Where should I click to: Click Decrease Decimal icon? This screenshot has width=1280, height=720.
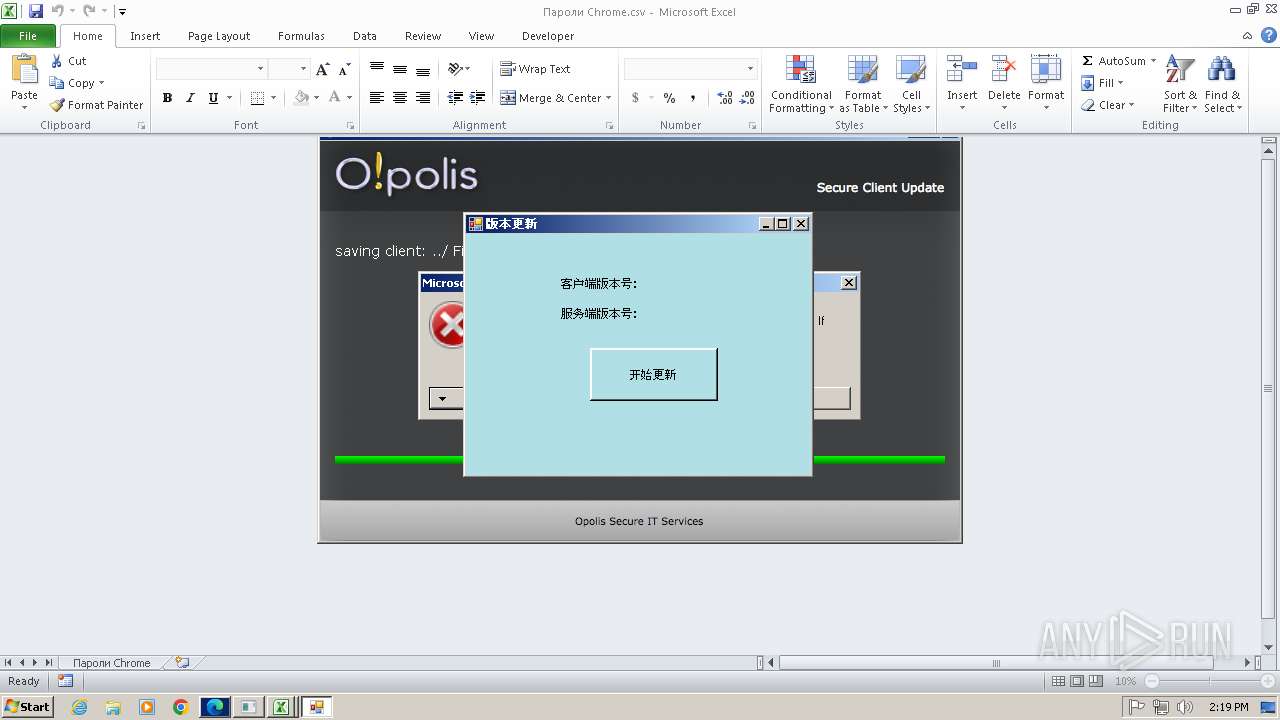pyautogui.click(x=748, y=98)
